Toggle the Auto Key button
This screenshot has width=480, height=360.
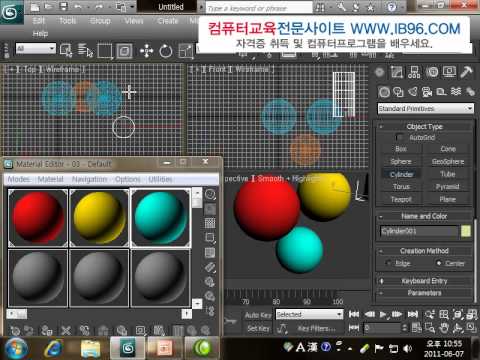point(258,315)
